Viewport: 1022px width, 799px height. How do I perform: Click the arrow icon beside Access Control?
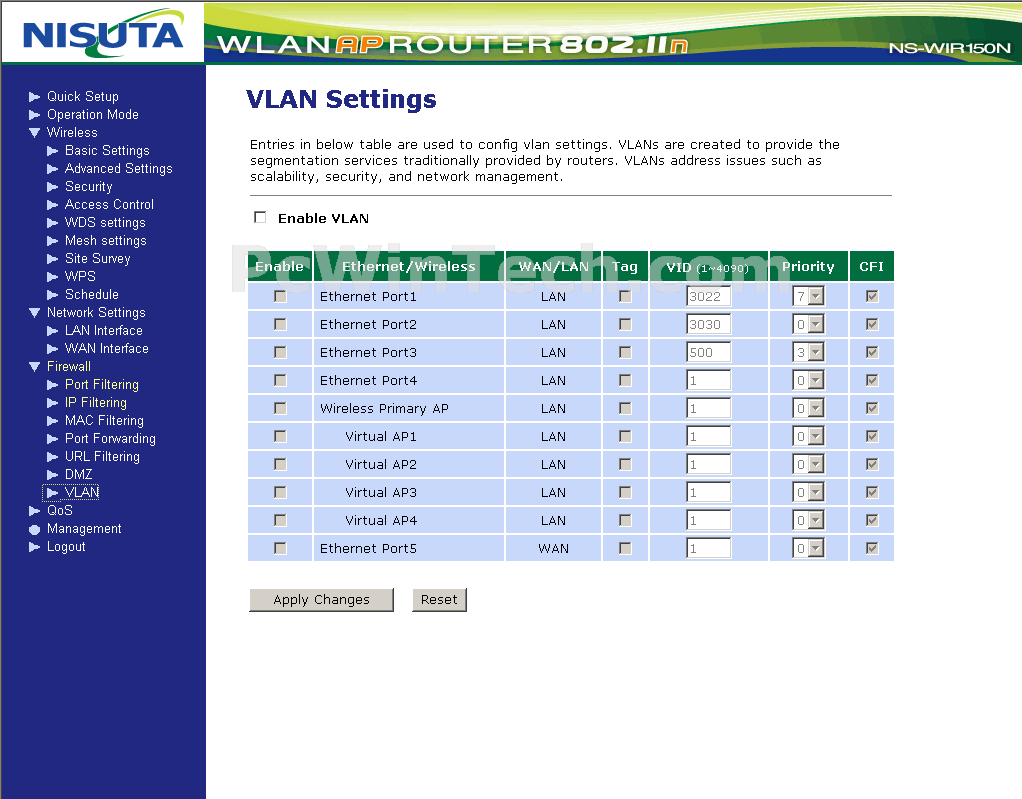[53, 205]
